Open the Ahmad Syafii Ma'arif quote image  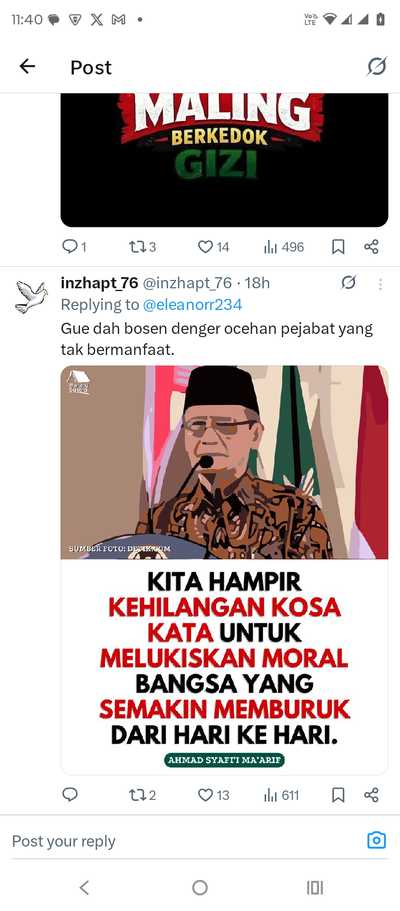pos(224,569)
